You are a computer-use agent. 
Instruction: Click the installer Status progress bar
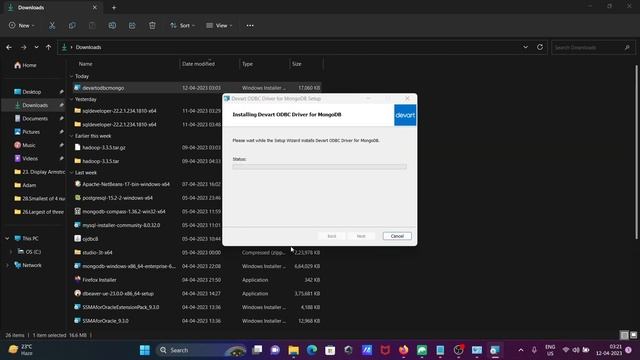(320, 167)
